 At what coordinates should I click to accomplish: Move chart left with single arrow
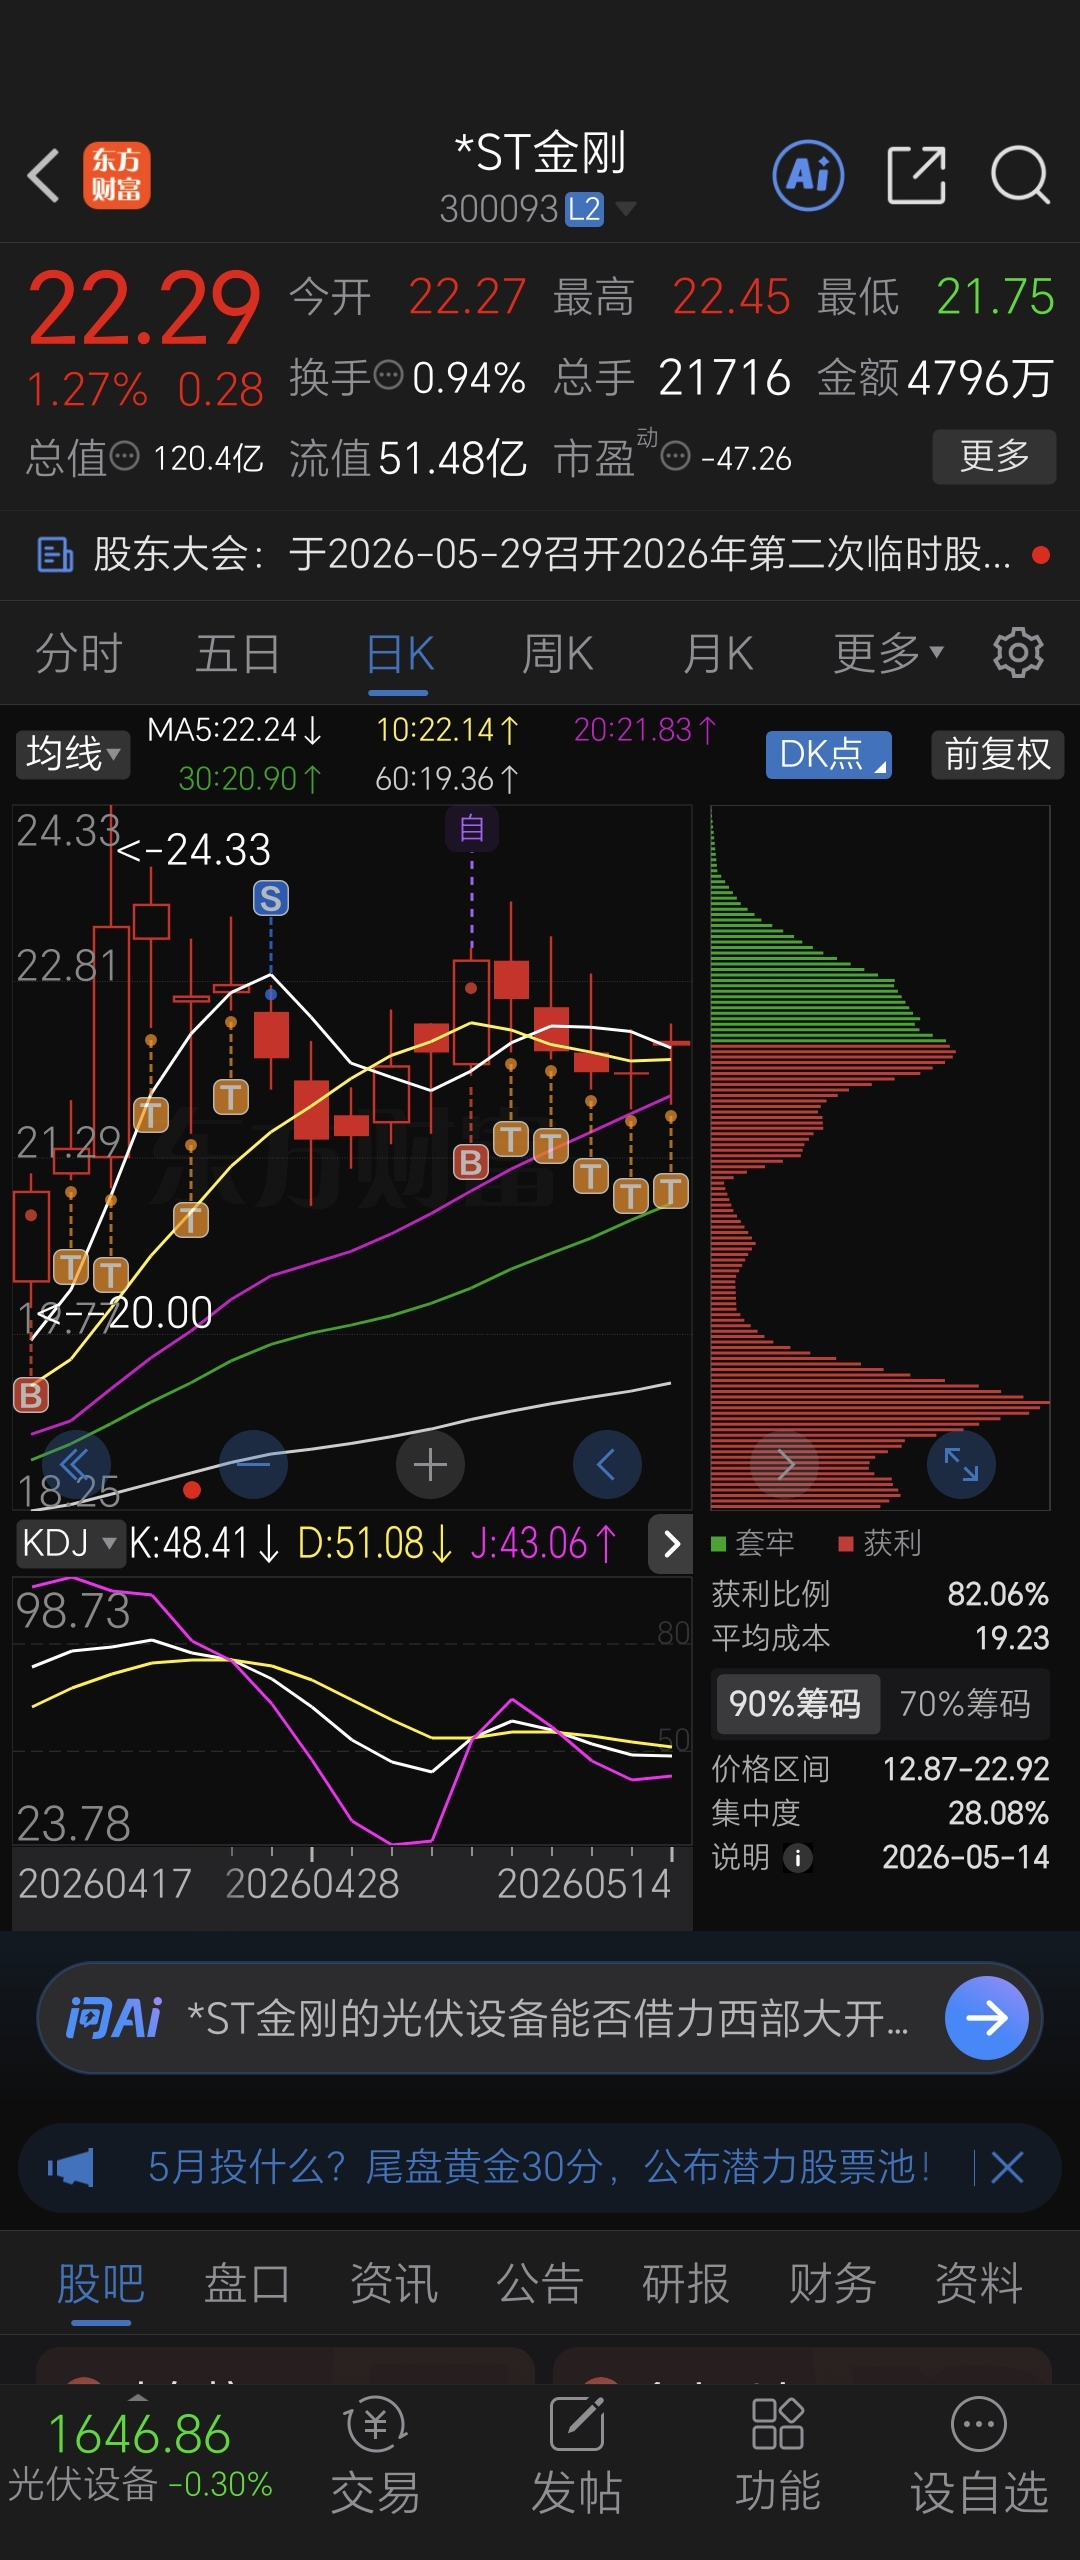[x=607, y=1465]
